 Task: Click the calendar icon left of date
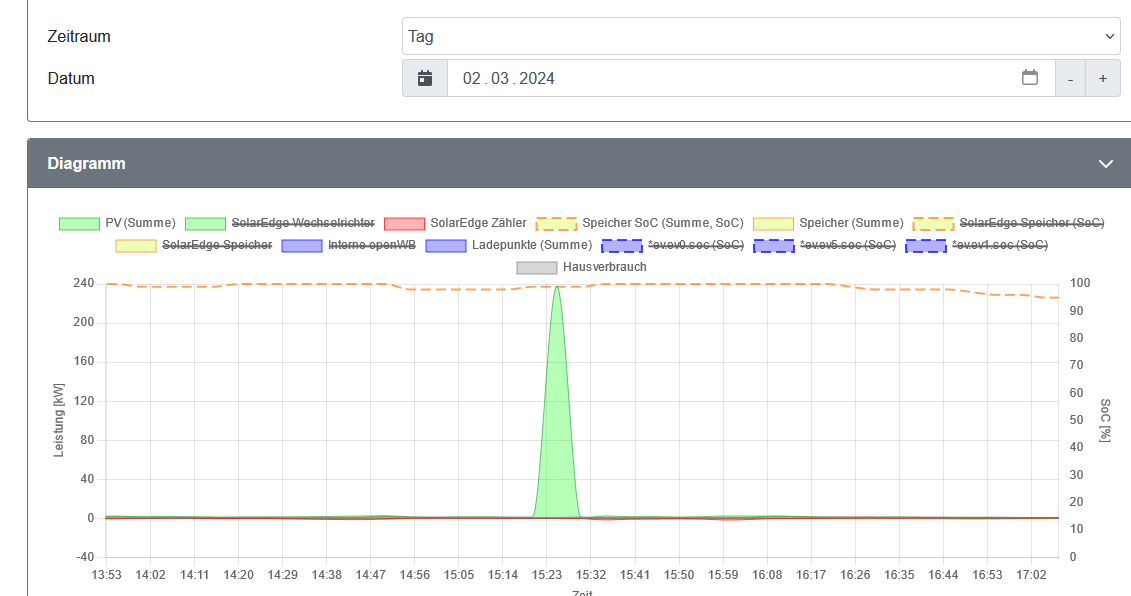[425, 79]
